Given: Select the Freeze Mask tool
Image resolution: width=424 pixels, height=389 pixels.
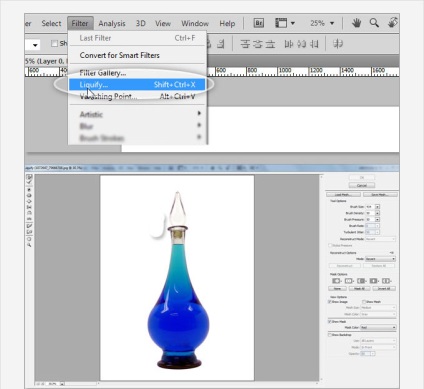Looking at the screenshot, I should tap(29, 226).
